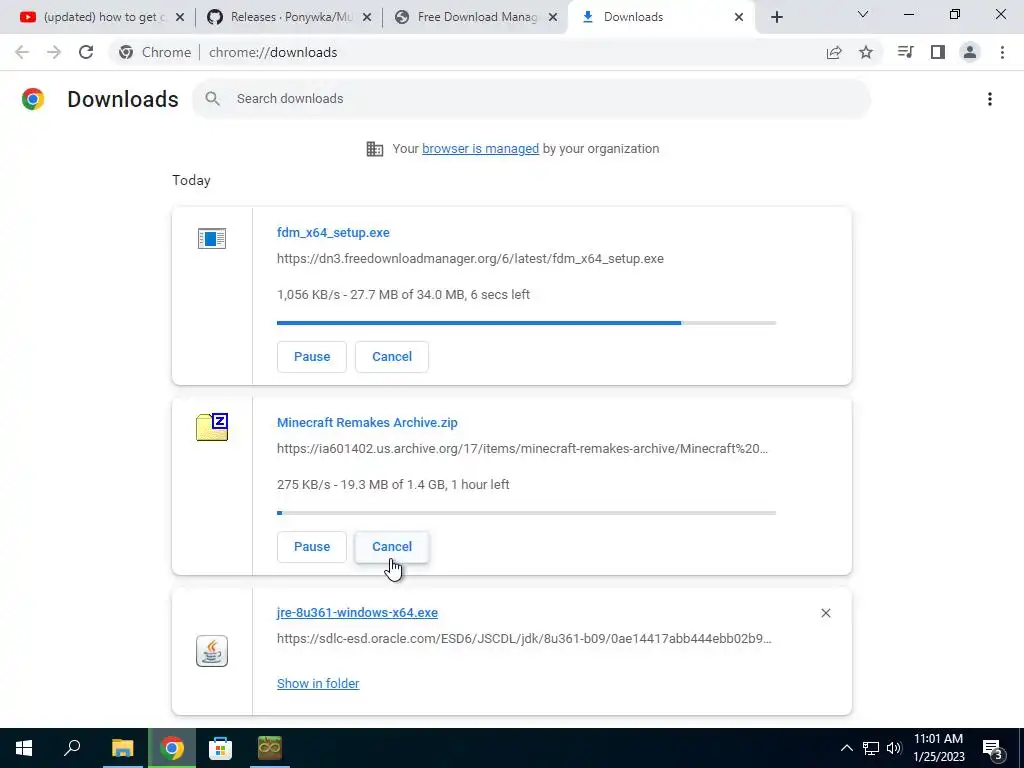Image resolution: width=1024 pixels, height=768 pixels.
Task: Cancel the fdm_x64_setup.exe download
Action: coord(392,357)
